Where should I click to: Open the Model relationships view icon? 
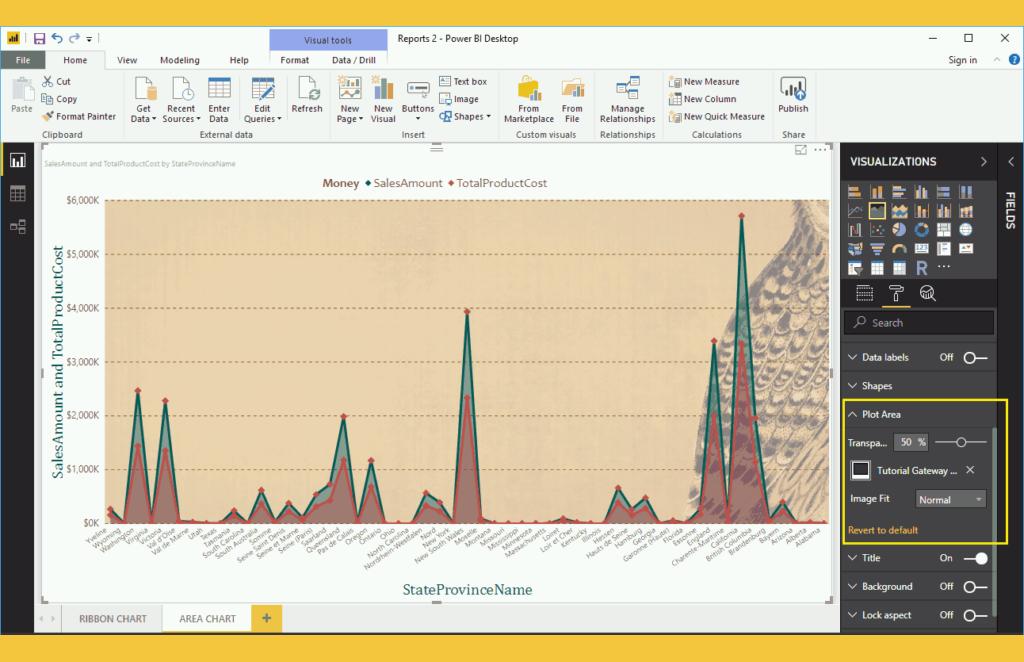click(18, 227)
